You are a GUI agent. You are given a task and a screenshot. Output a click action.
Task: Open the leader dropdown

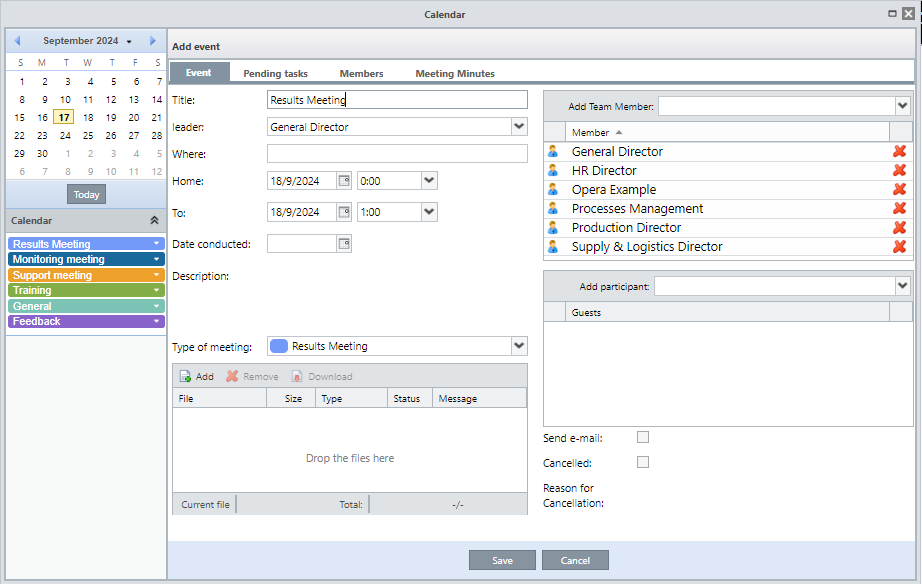[x=519, y=126]
